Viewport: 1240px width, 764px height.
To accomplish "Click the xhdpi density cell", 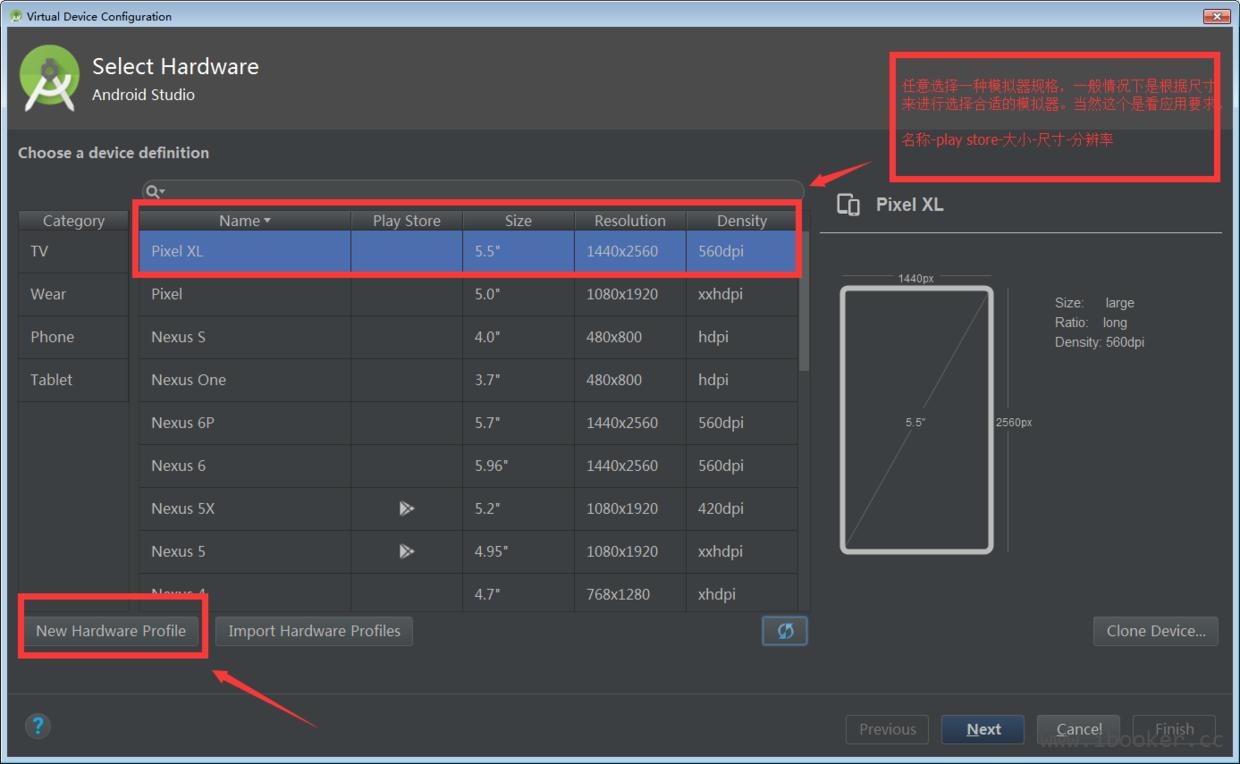I will (x=742, y=594).
